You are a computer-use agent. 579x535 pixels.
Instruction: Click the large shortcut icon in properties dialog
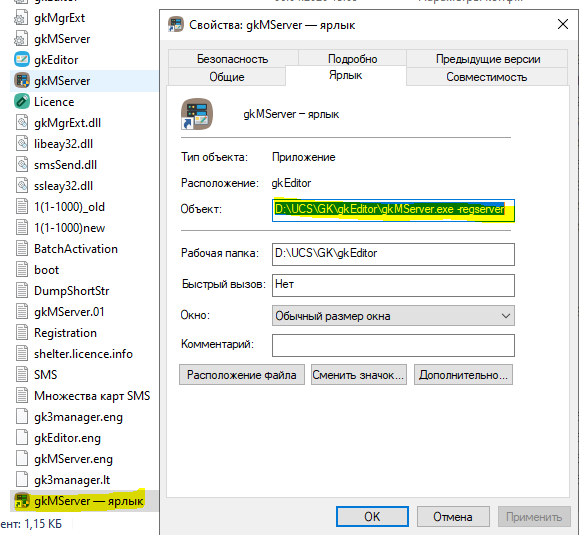(x=197, y=114)
